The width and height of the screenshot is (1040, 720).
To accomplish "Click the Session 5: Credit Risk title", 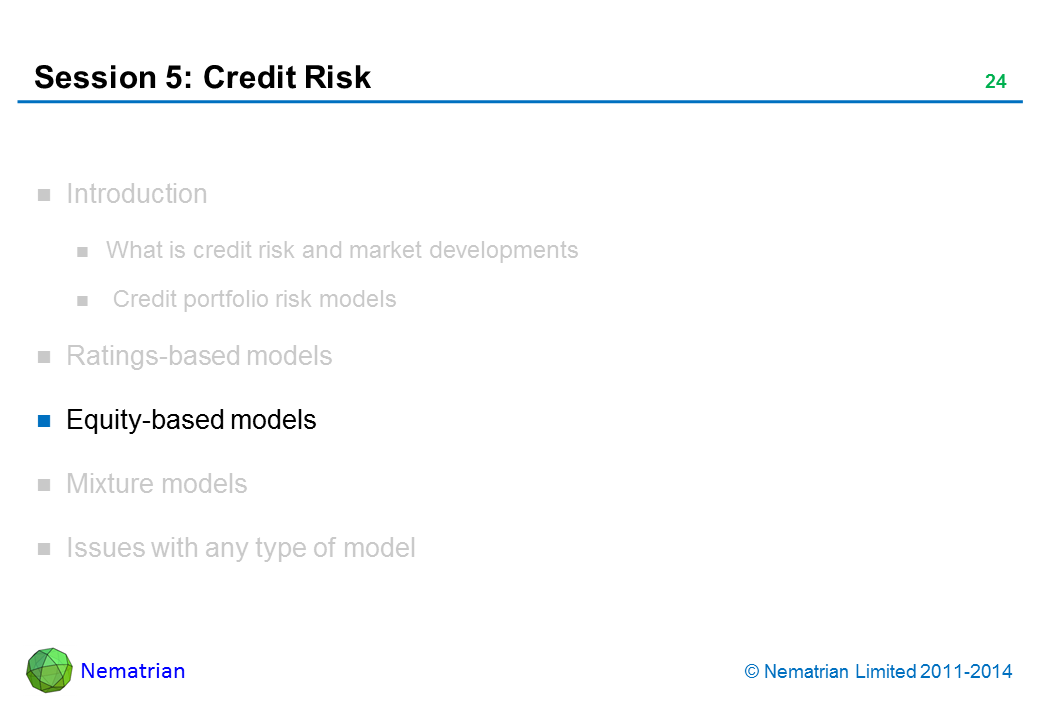I will coord(202,77).
